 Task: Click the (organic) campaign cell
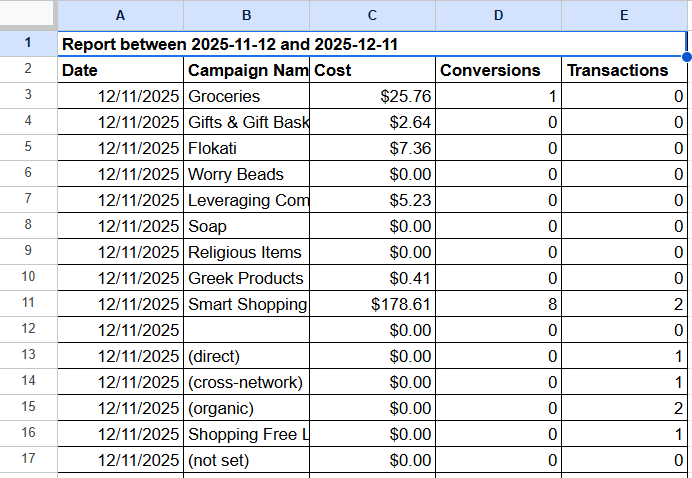(x=246, y=408)
